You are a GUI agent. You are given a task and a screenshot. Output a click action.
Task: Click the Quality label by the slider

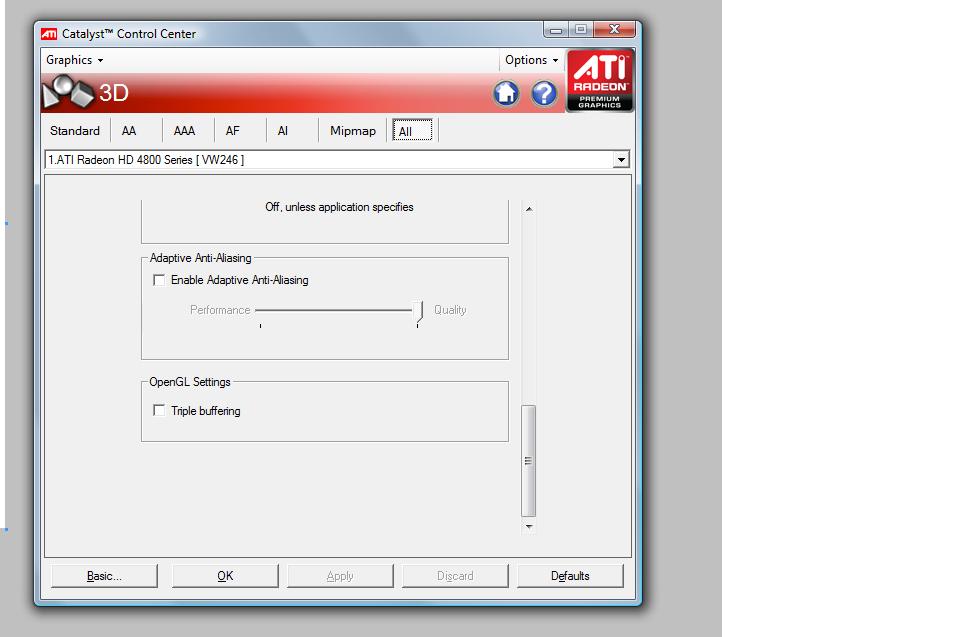pos(450,310)
